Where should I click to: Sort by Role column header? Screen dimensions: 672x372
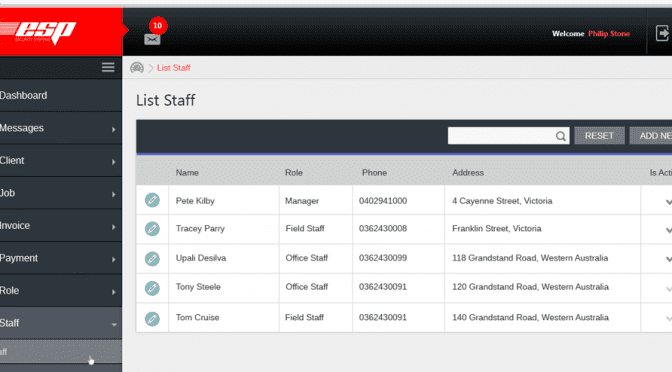click(x=294, y=173)
